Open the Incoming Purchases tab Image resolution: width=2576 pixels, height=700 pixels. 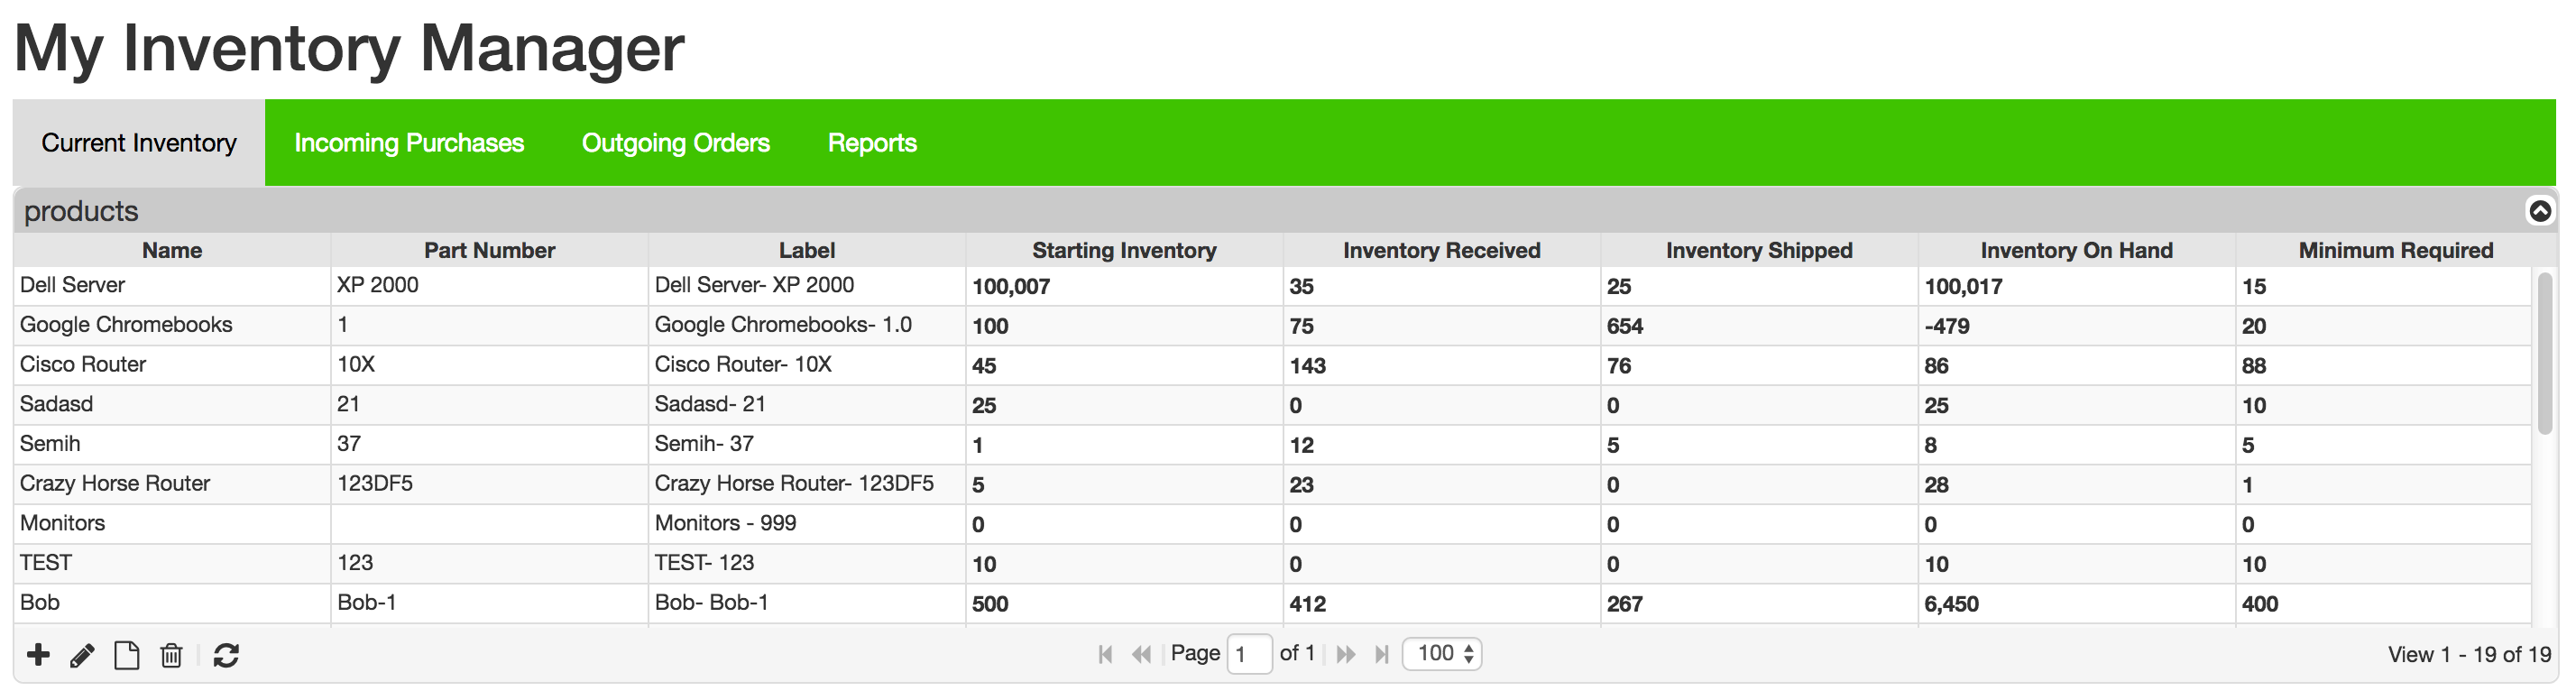click(x=409, y=143)
